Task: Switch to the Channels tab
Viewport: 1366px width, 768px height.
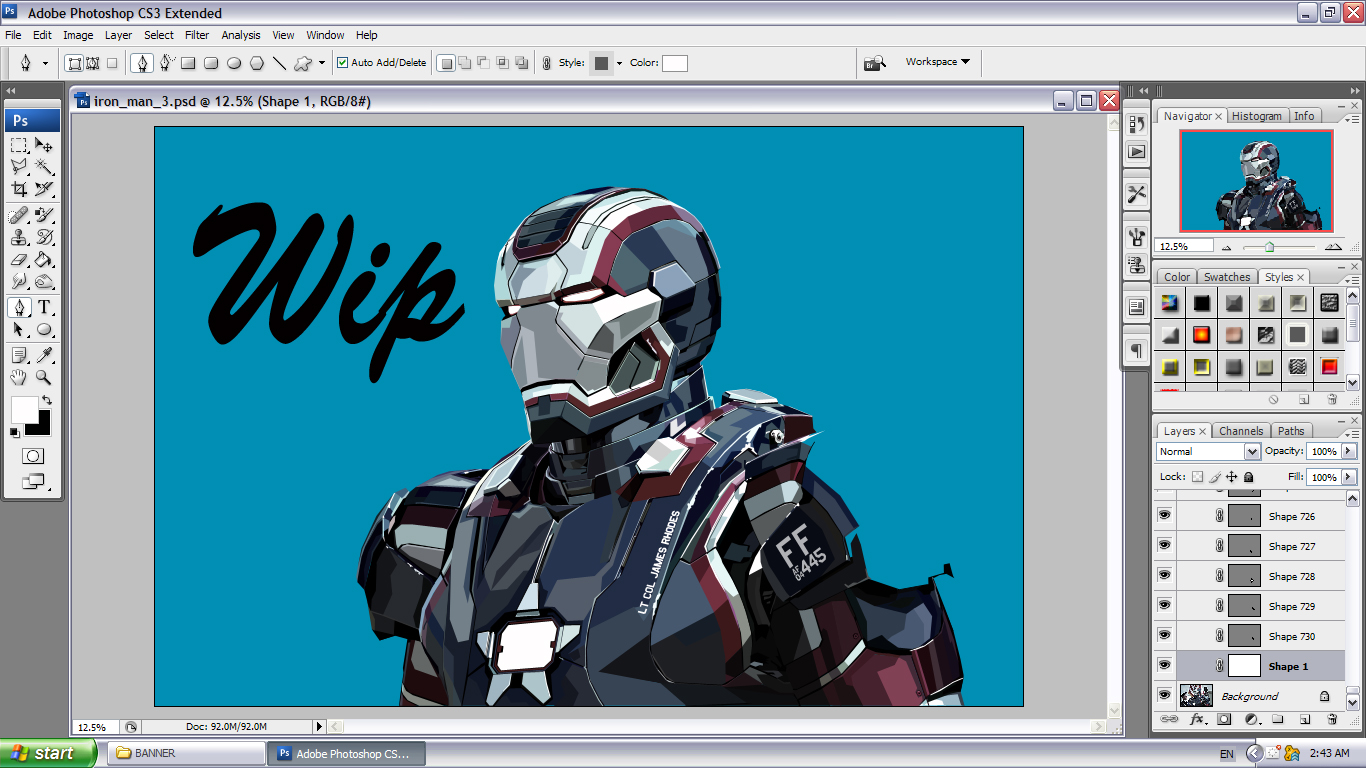Action: click(x=1241, y=431)
